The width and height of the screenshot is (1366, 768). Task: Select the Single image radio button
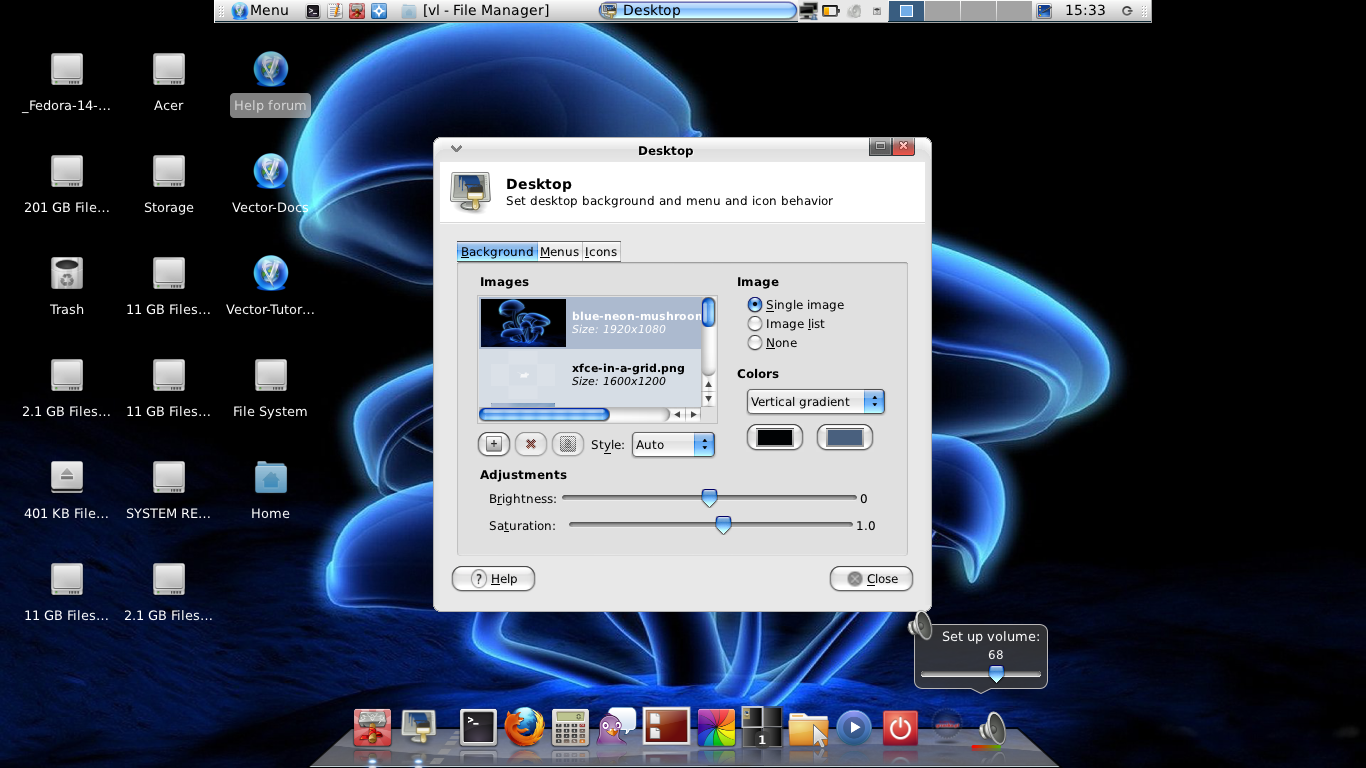755,305
